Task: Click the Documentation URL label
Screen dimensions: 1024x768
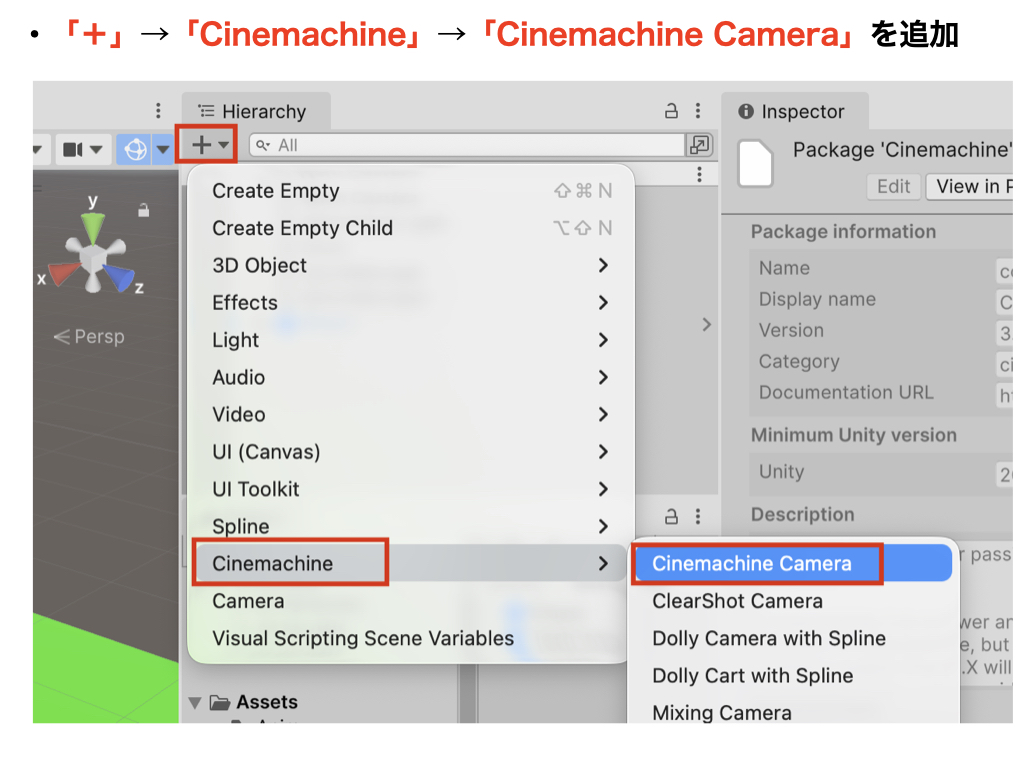Action: [x=846, y=392]
